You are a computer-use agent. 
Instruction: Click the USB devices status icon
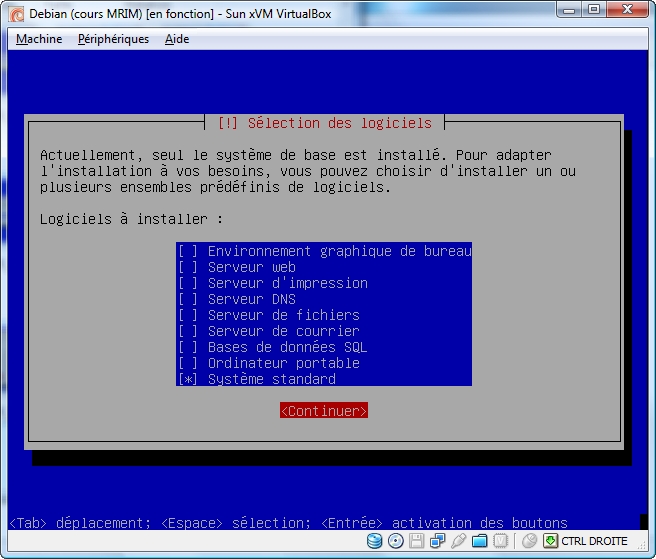(x=459, y=541)
